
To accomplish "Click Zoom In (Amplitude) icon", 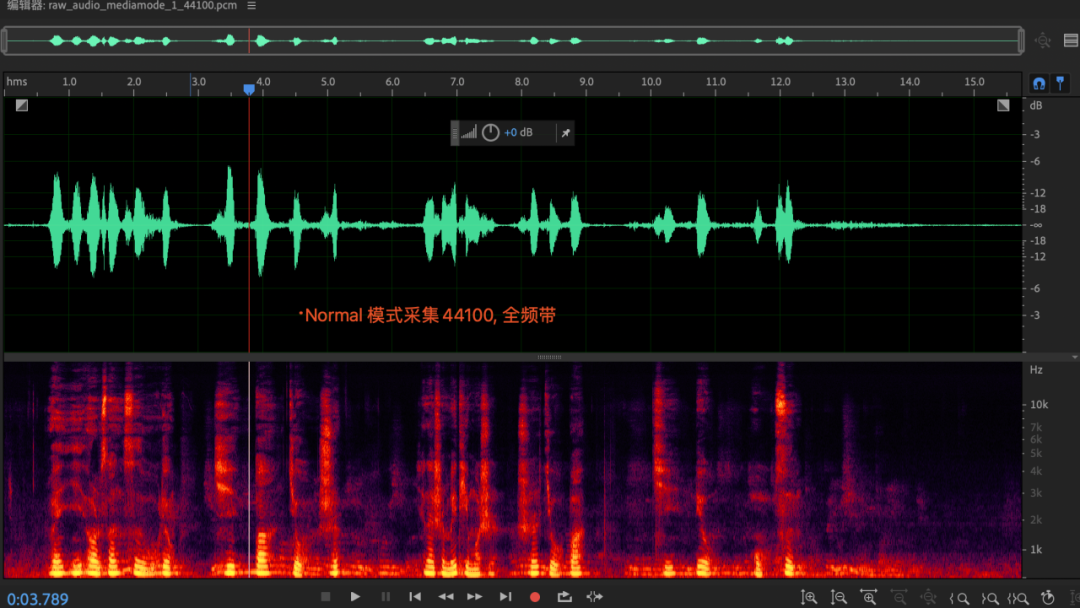I will click(x=809, y=597).
